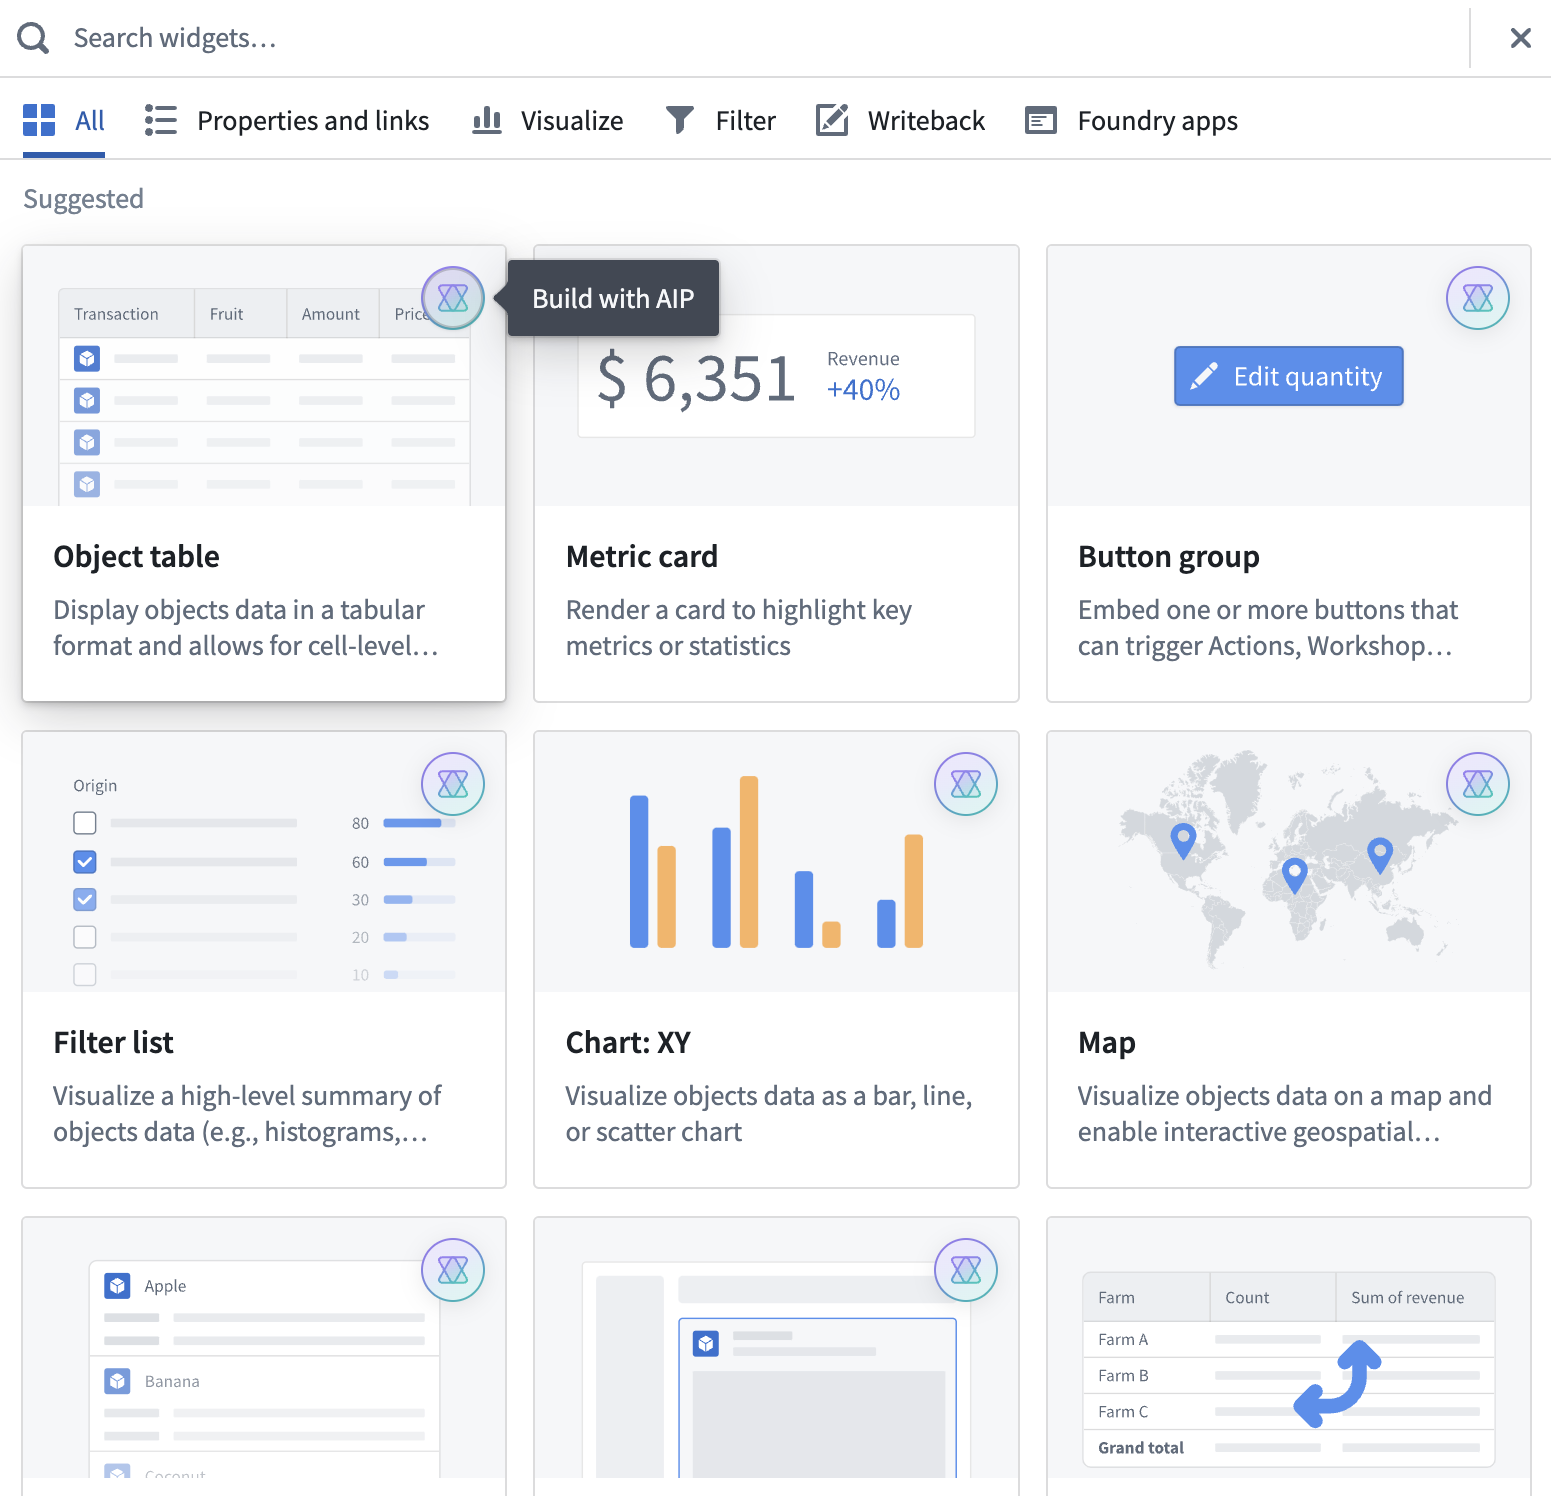Click the Edit quantity button preview
The height and width of the screenshot is (1496, 1551).
point(1289,376)
